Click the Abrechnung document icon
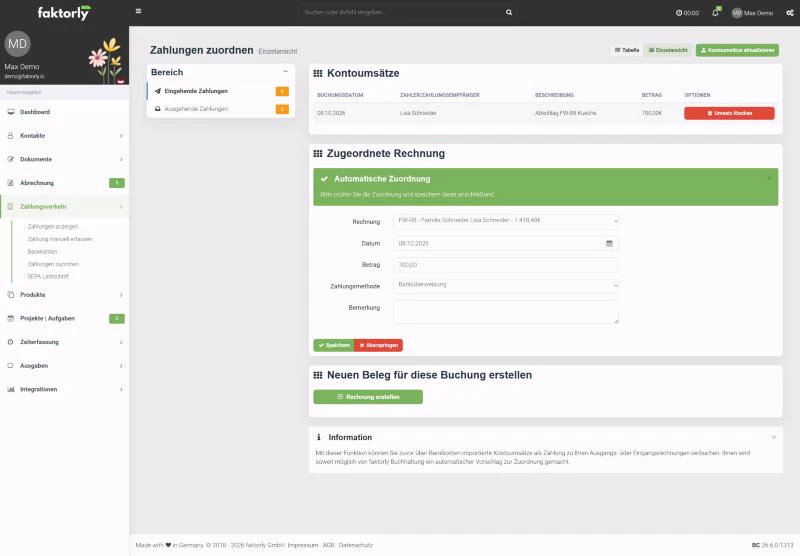This screenshot has width=800, height=556. [x=11, y=183]
